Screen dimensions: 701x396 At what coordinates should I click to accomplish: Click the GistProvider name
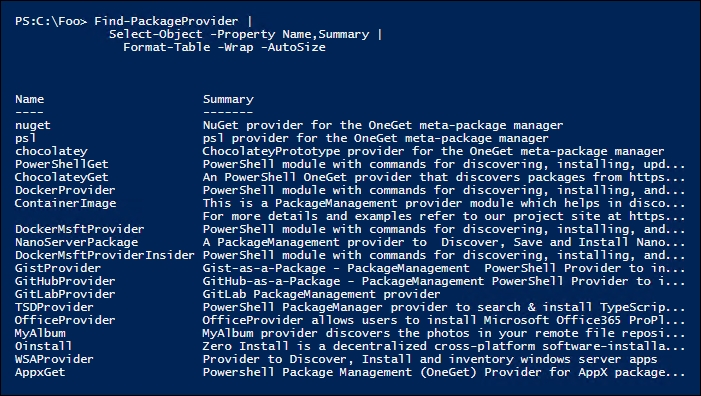[58, 268]
